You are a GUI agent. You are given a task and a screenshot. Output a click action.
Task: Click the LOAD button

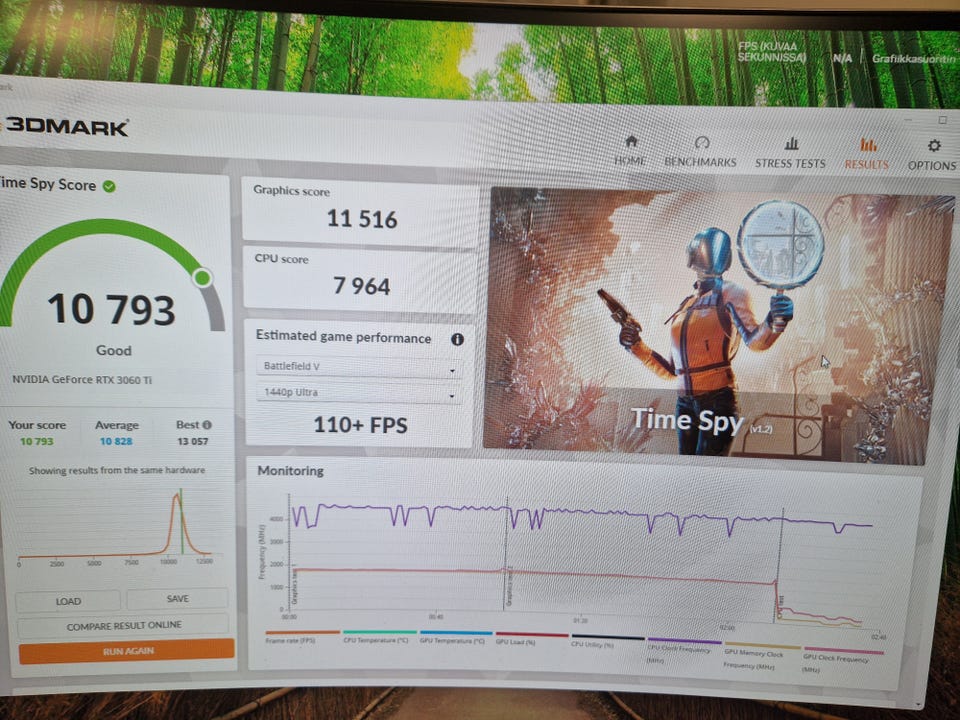(x=67, y=601)
